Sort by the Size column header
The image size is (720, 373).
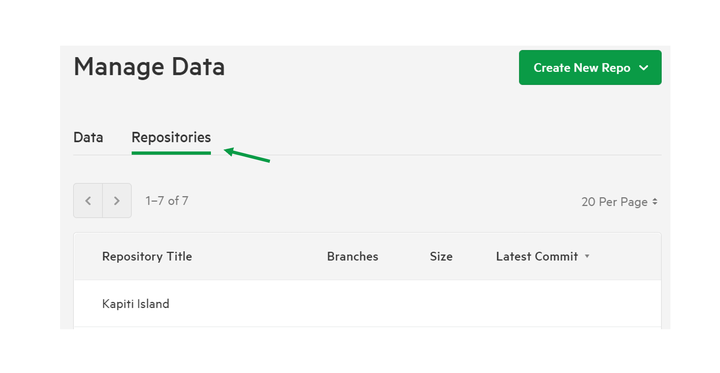click(441, 256)
